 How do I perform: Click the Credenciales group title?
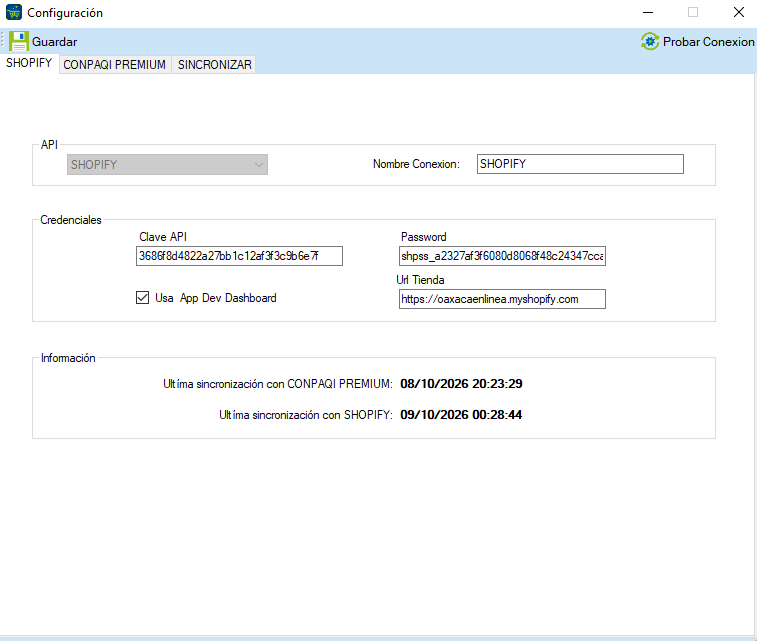70,220
